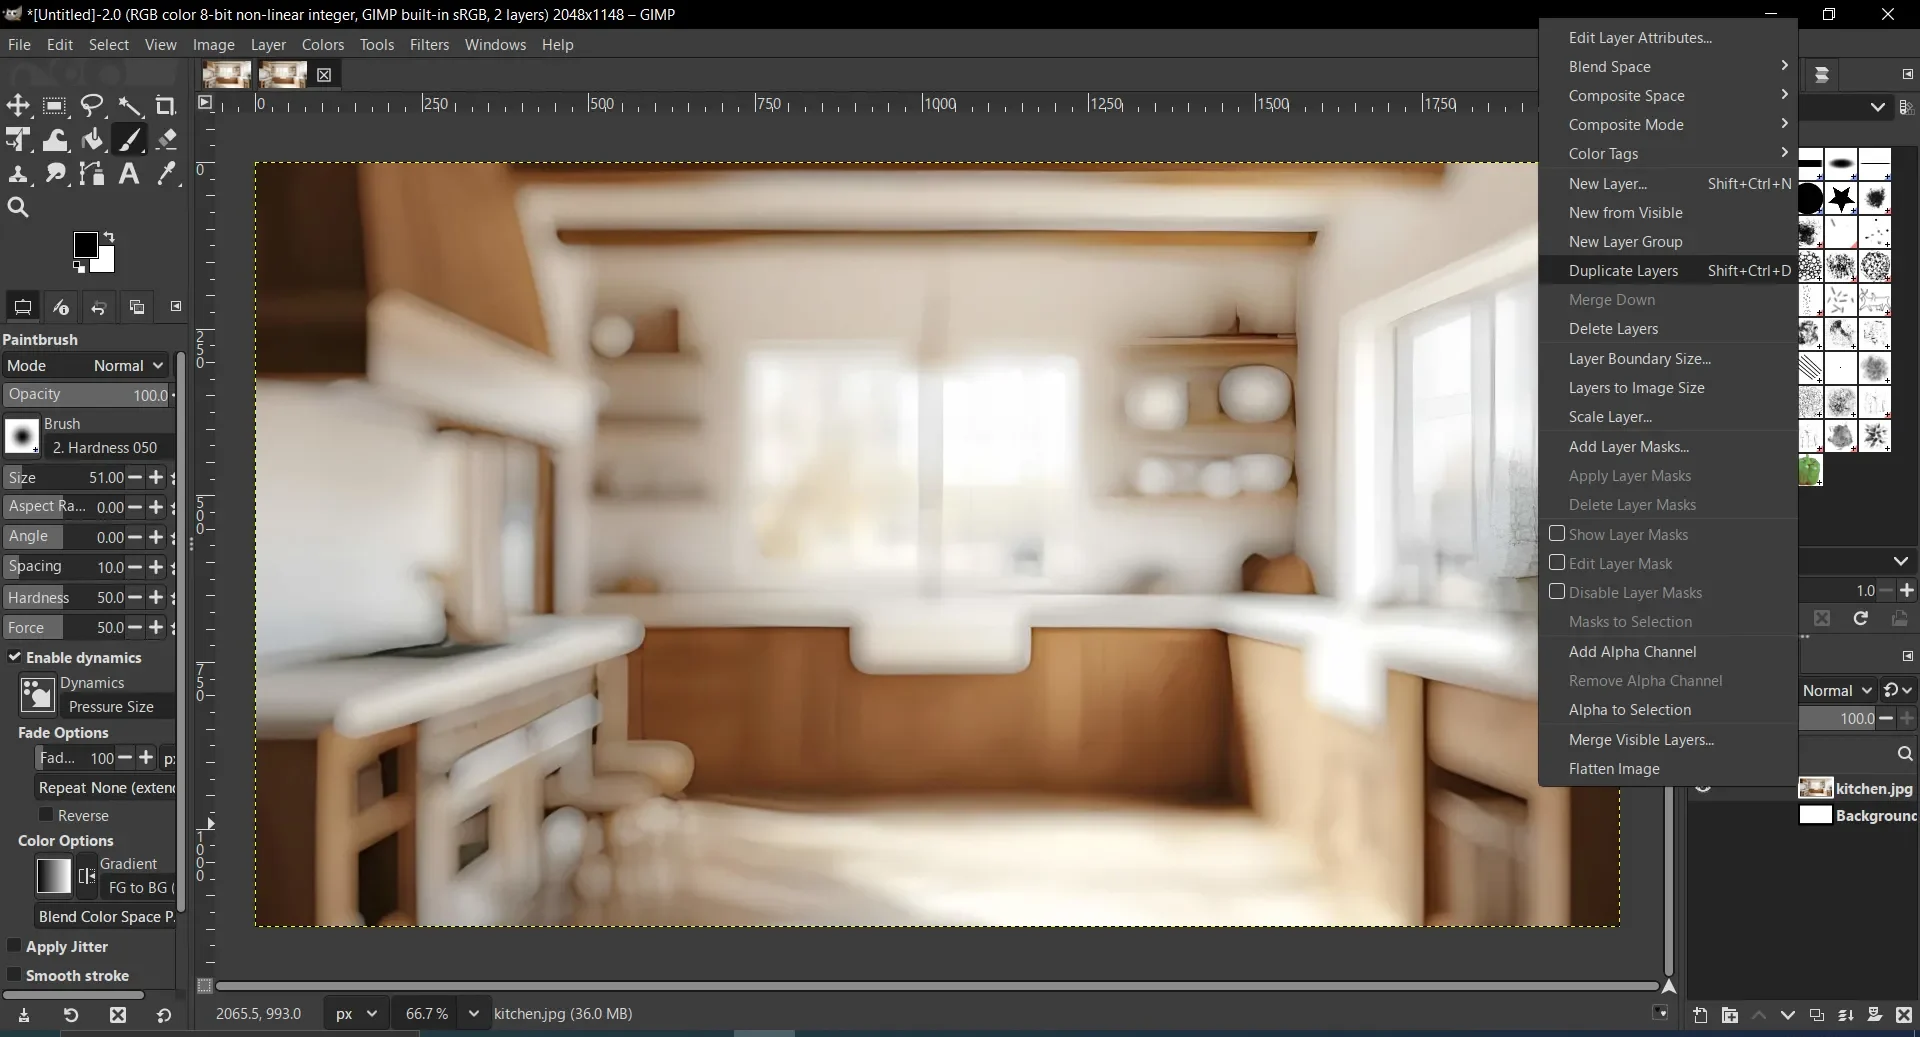Enable the Reverse fade checkbox
This screenshot has height=1037, width=1920.
(46, 815)
